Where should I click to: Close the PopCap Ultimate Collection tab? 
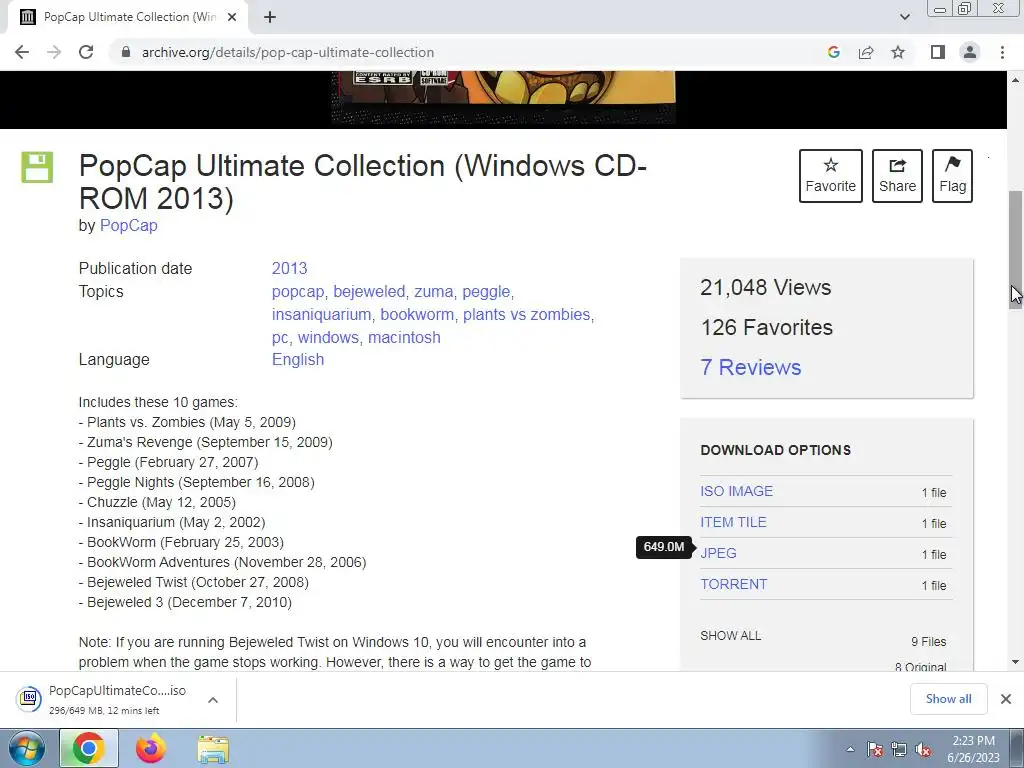tap(232, 17)
